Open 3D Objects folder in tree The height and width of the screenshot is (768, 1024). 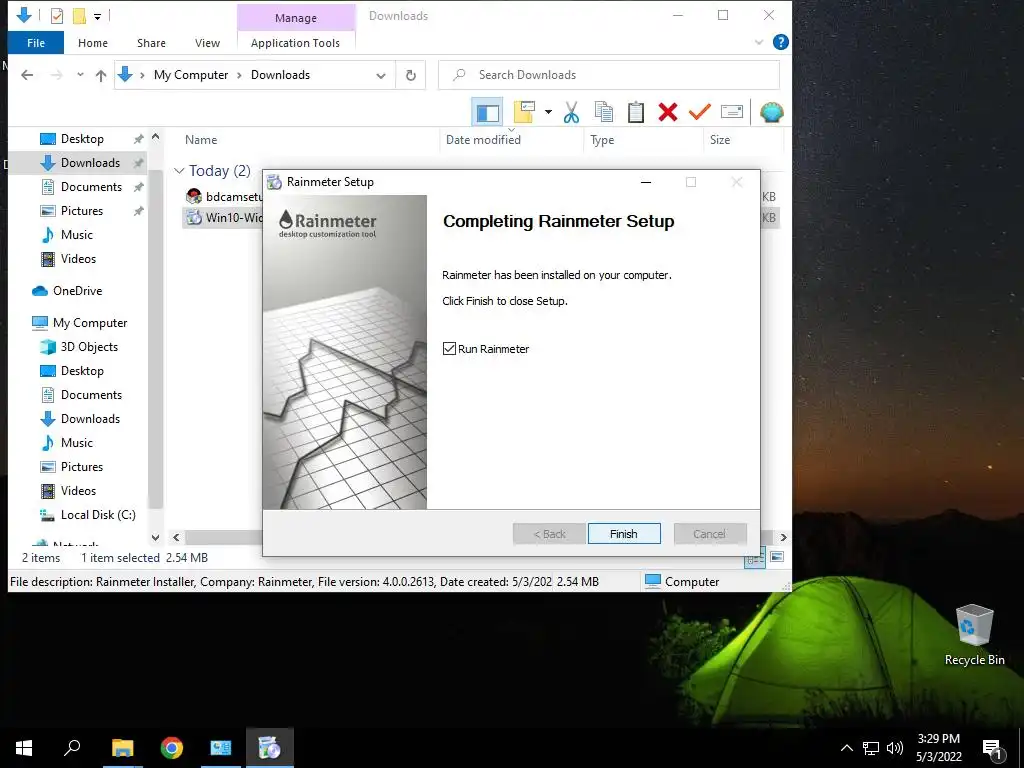click(89, 347)
